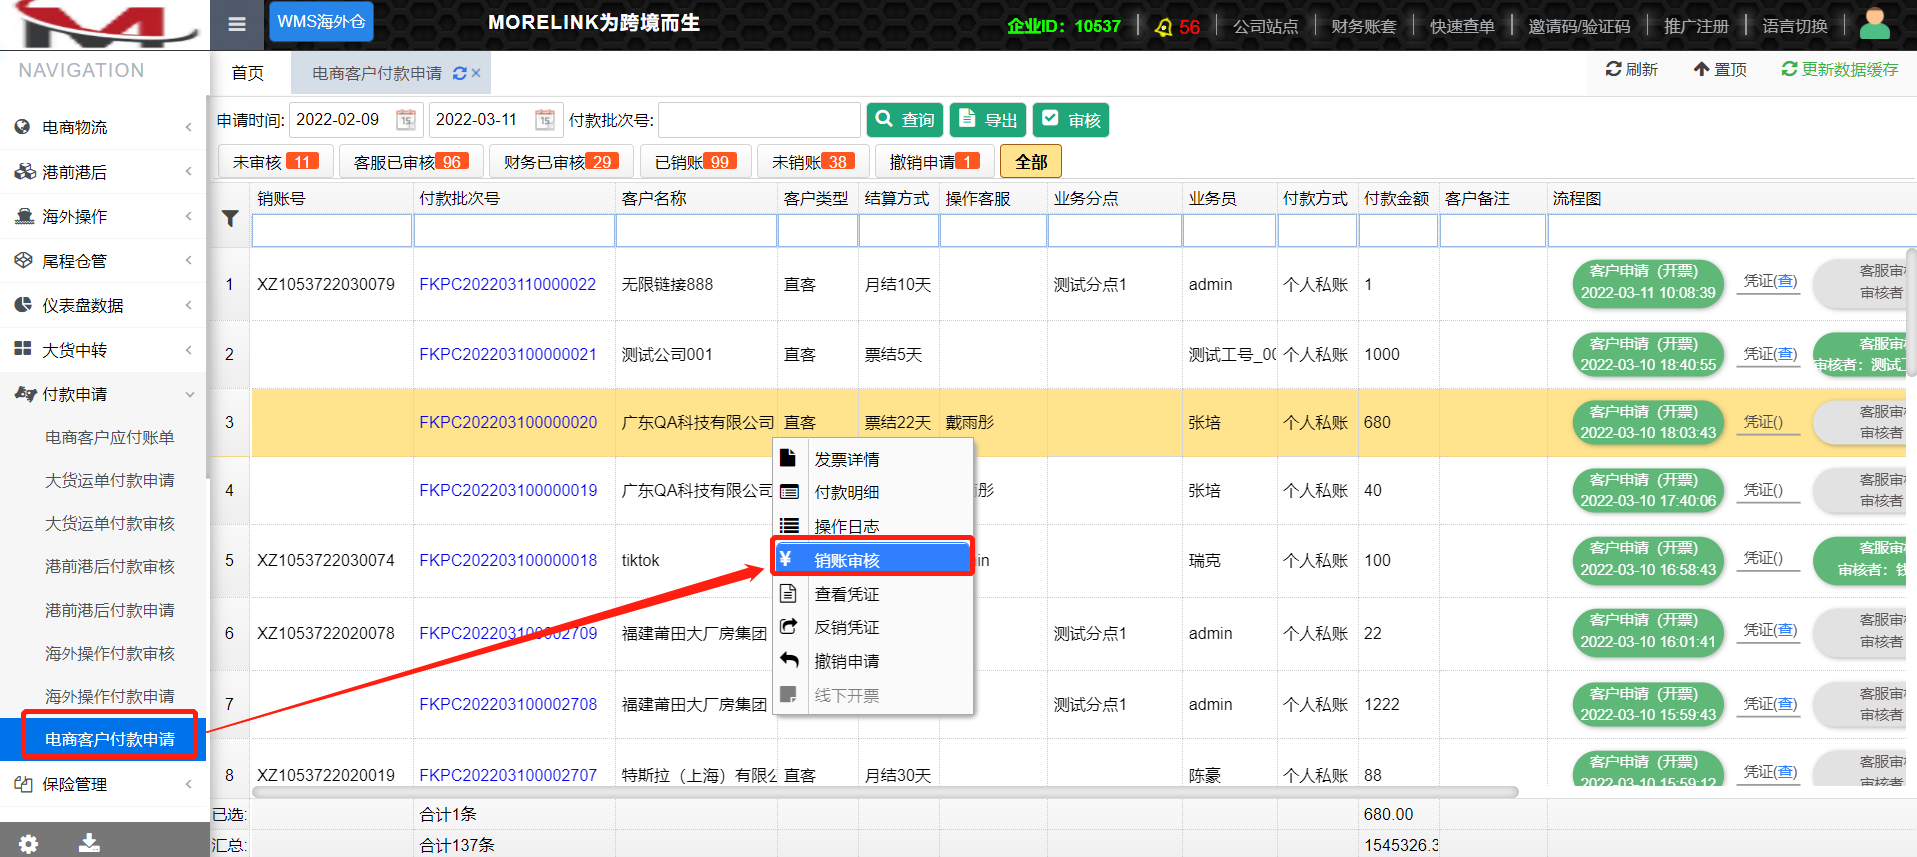Click the notification bell icon

(1163, 27)
